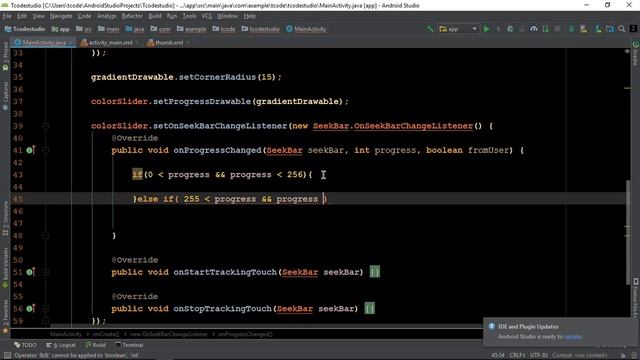Open the Run menu
The height and width of the screenshot is (360, 640).
172,16
